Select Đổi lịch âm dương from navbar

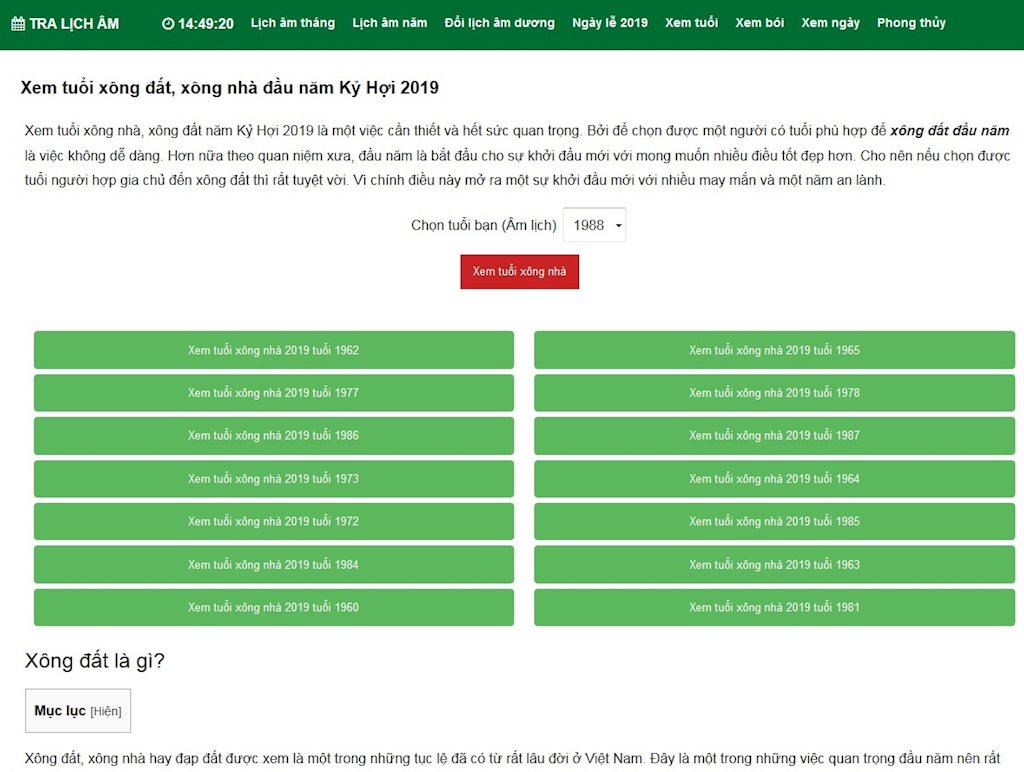point(500,22)
